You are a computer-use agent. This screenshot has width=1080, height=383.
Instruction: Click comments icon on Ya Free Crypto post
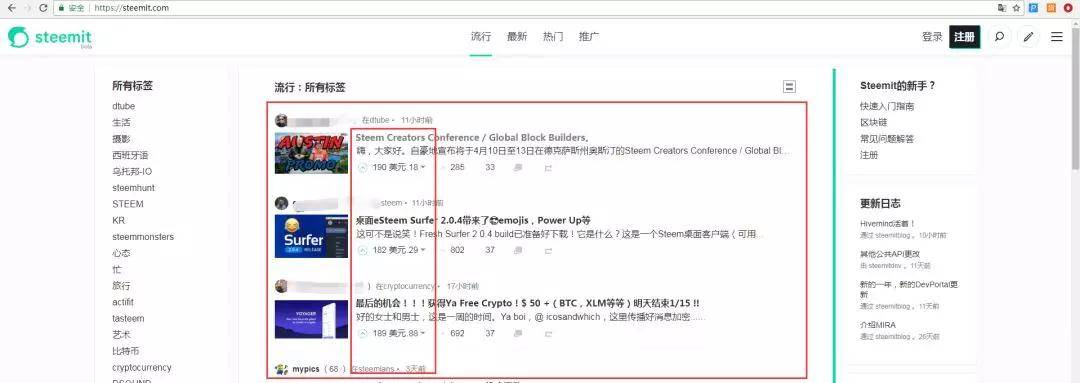(x=518, y=333)
